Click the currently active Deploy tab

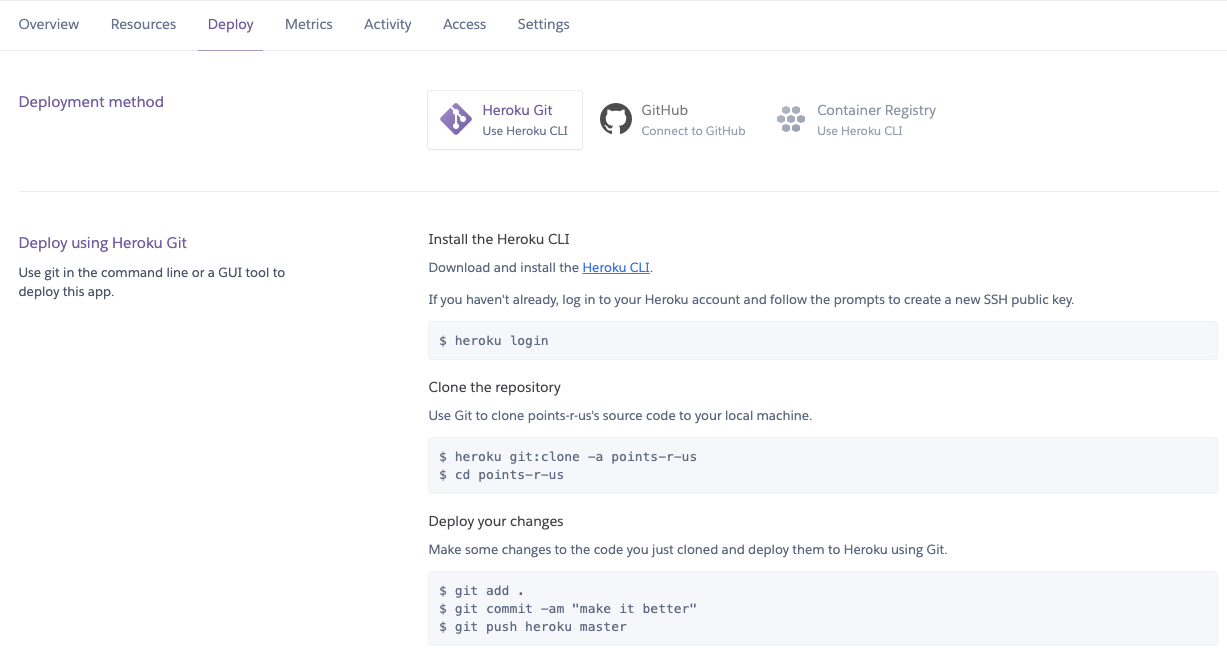(230, 24)
